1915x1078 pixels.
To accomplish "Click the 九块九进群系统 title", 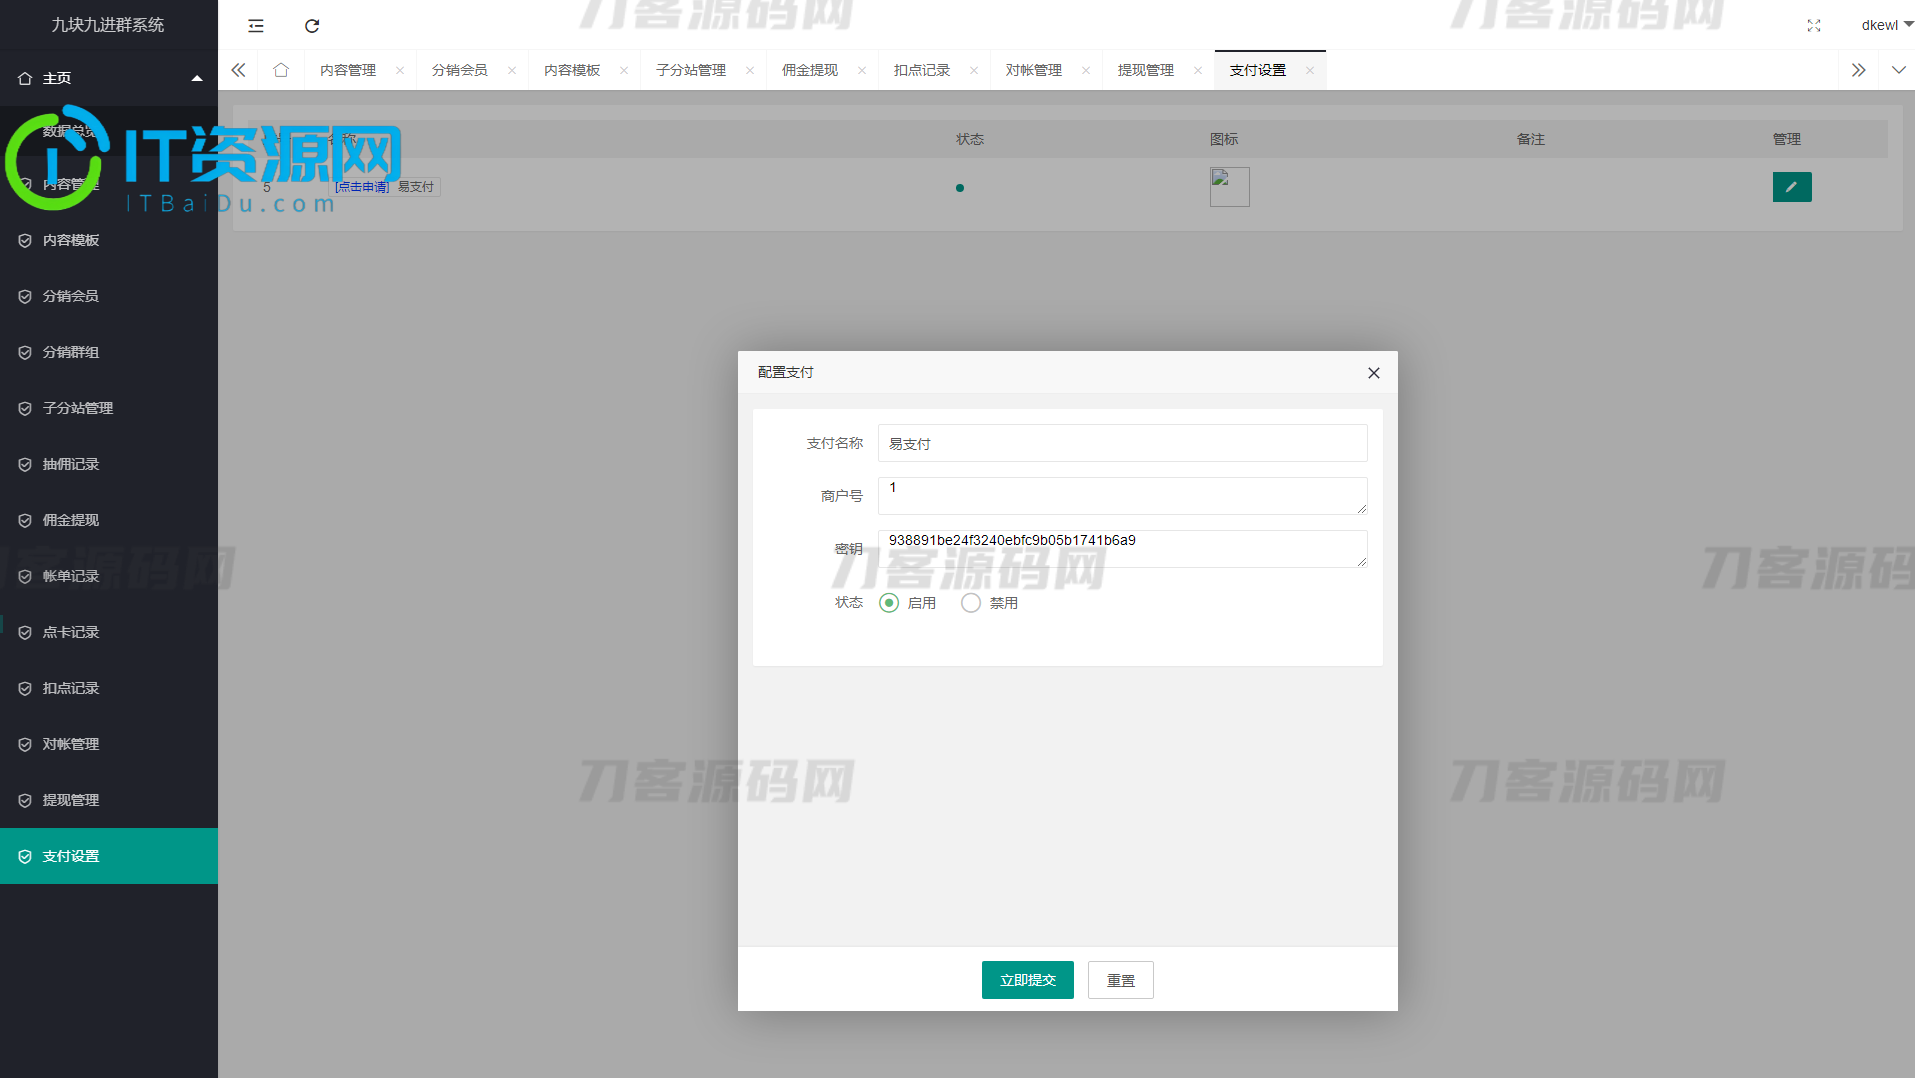I will tap(108, 25).
